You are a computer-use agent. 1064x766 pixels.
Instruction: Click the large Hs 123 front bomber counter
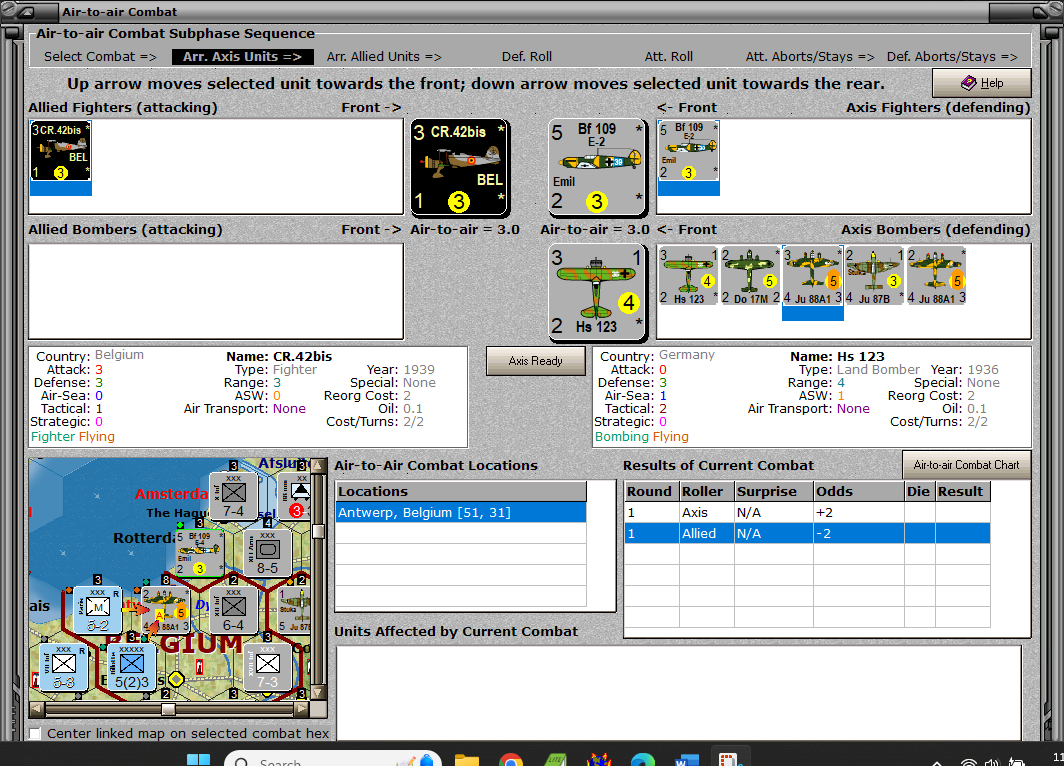(x=596, y=291)
